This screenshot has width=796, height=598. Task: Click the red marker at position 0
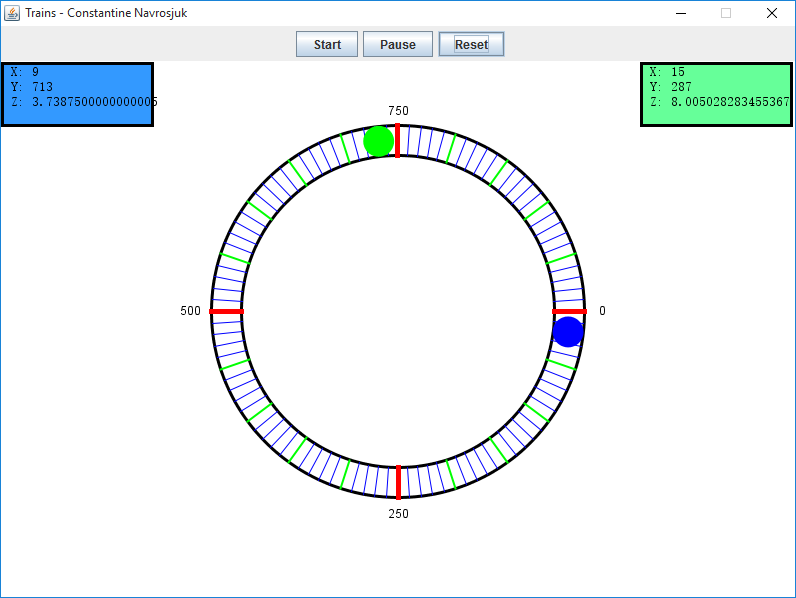569,312
